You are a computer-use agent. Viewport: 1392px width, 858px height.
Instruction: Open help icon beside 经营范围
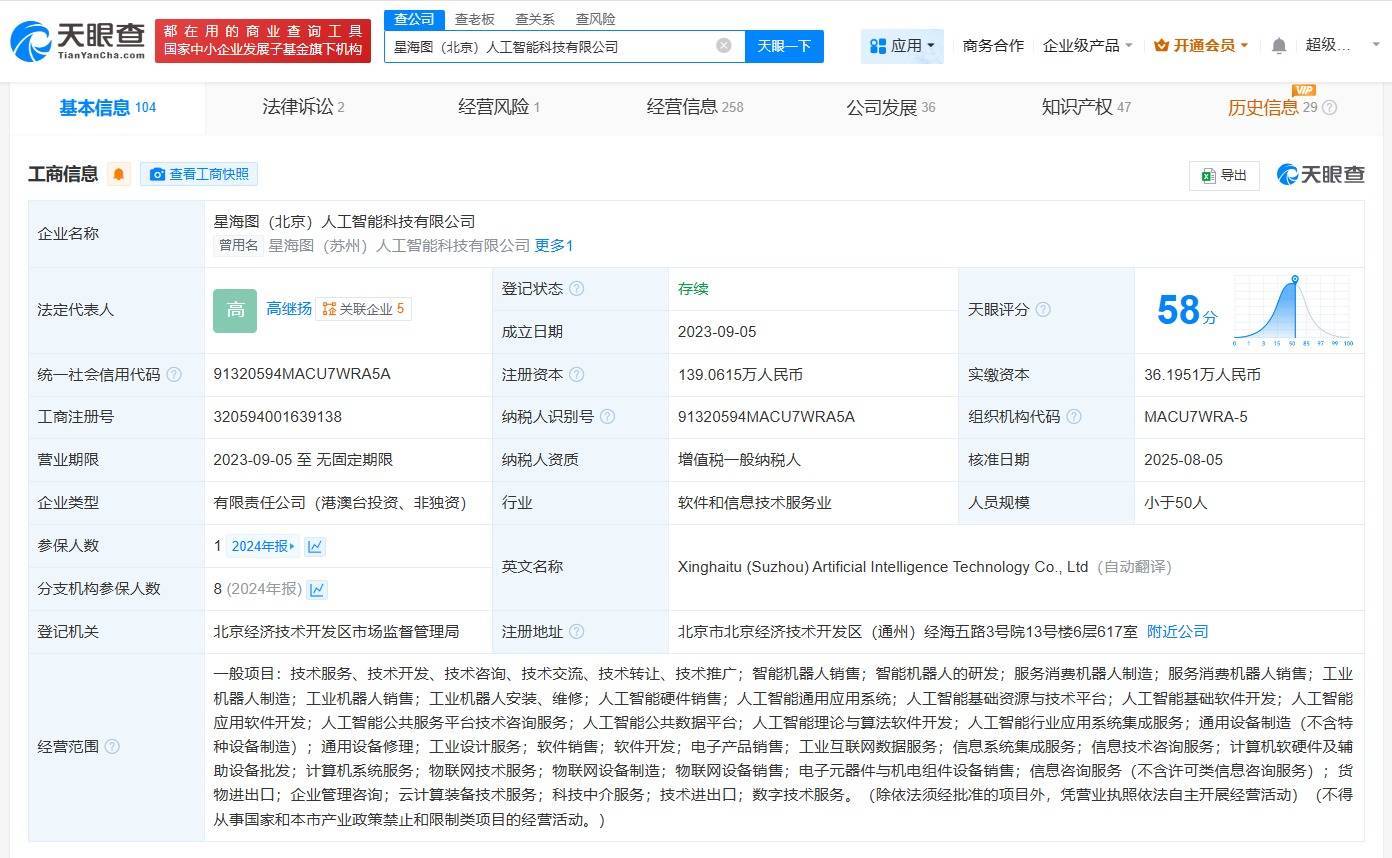[112, 747]
